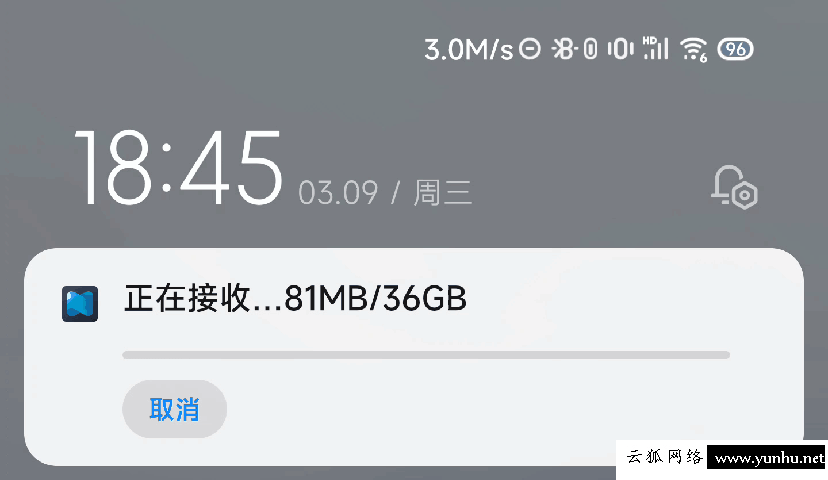Image resolution: width=828 pixels, height=480 pixels.
Task: Open notification settings bell-gear icon
Action: (735, 187)
